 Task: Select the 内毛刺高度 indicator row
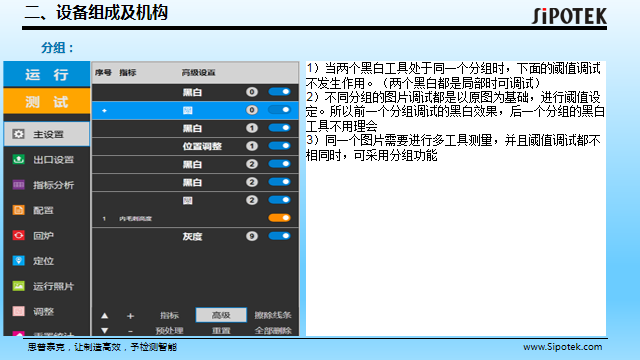tap(195, 218)
